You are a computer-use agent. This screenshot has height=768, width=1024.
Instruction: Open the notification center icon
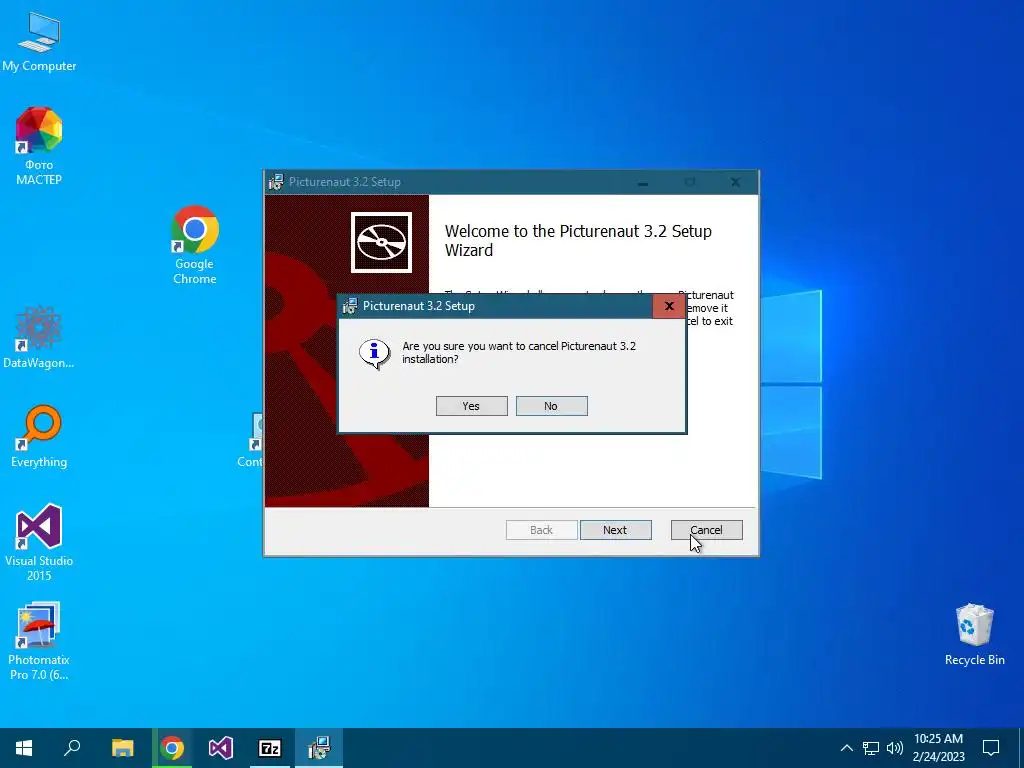point(991,748)
